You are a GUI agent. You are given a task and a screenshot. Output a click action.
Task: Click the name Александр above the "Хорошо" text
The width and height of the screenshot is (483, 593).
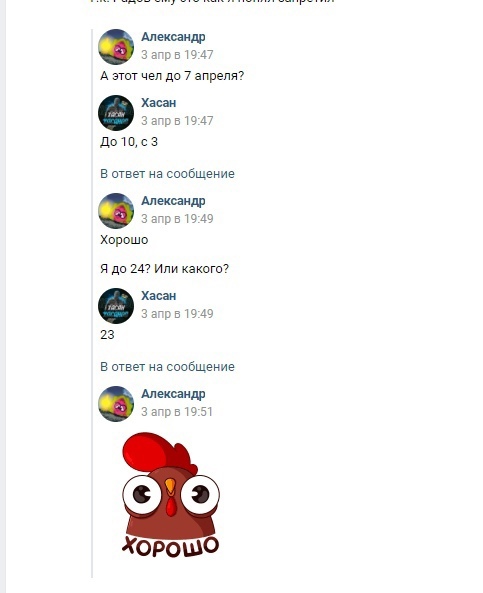[173, 201]
